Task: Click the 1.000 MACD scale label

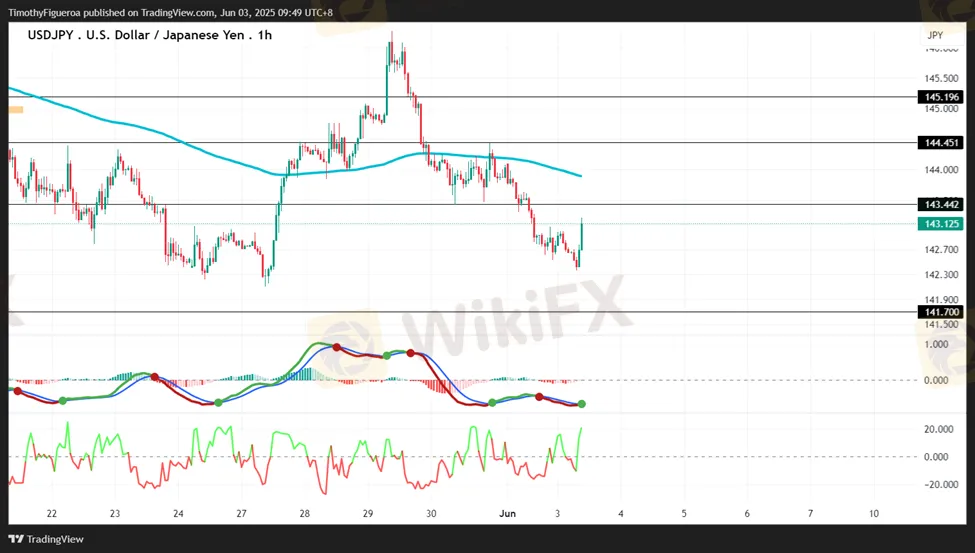Action: (x=936, y=344)
